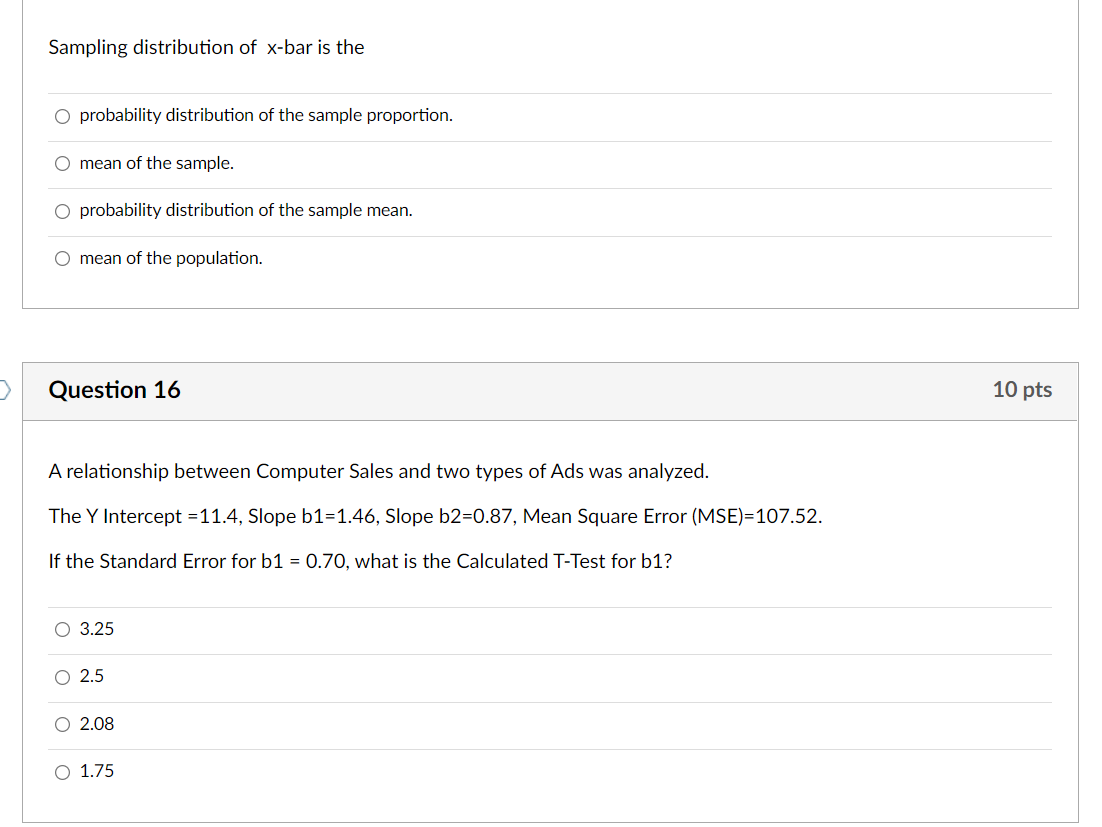The height and width of the screenshot is (827, 1102).
Task: Click the text "Sampling distribution of x-bar is the"
Action: pyautogui.click(x=206, y=47)
